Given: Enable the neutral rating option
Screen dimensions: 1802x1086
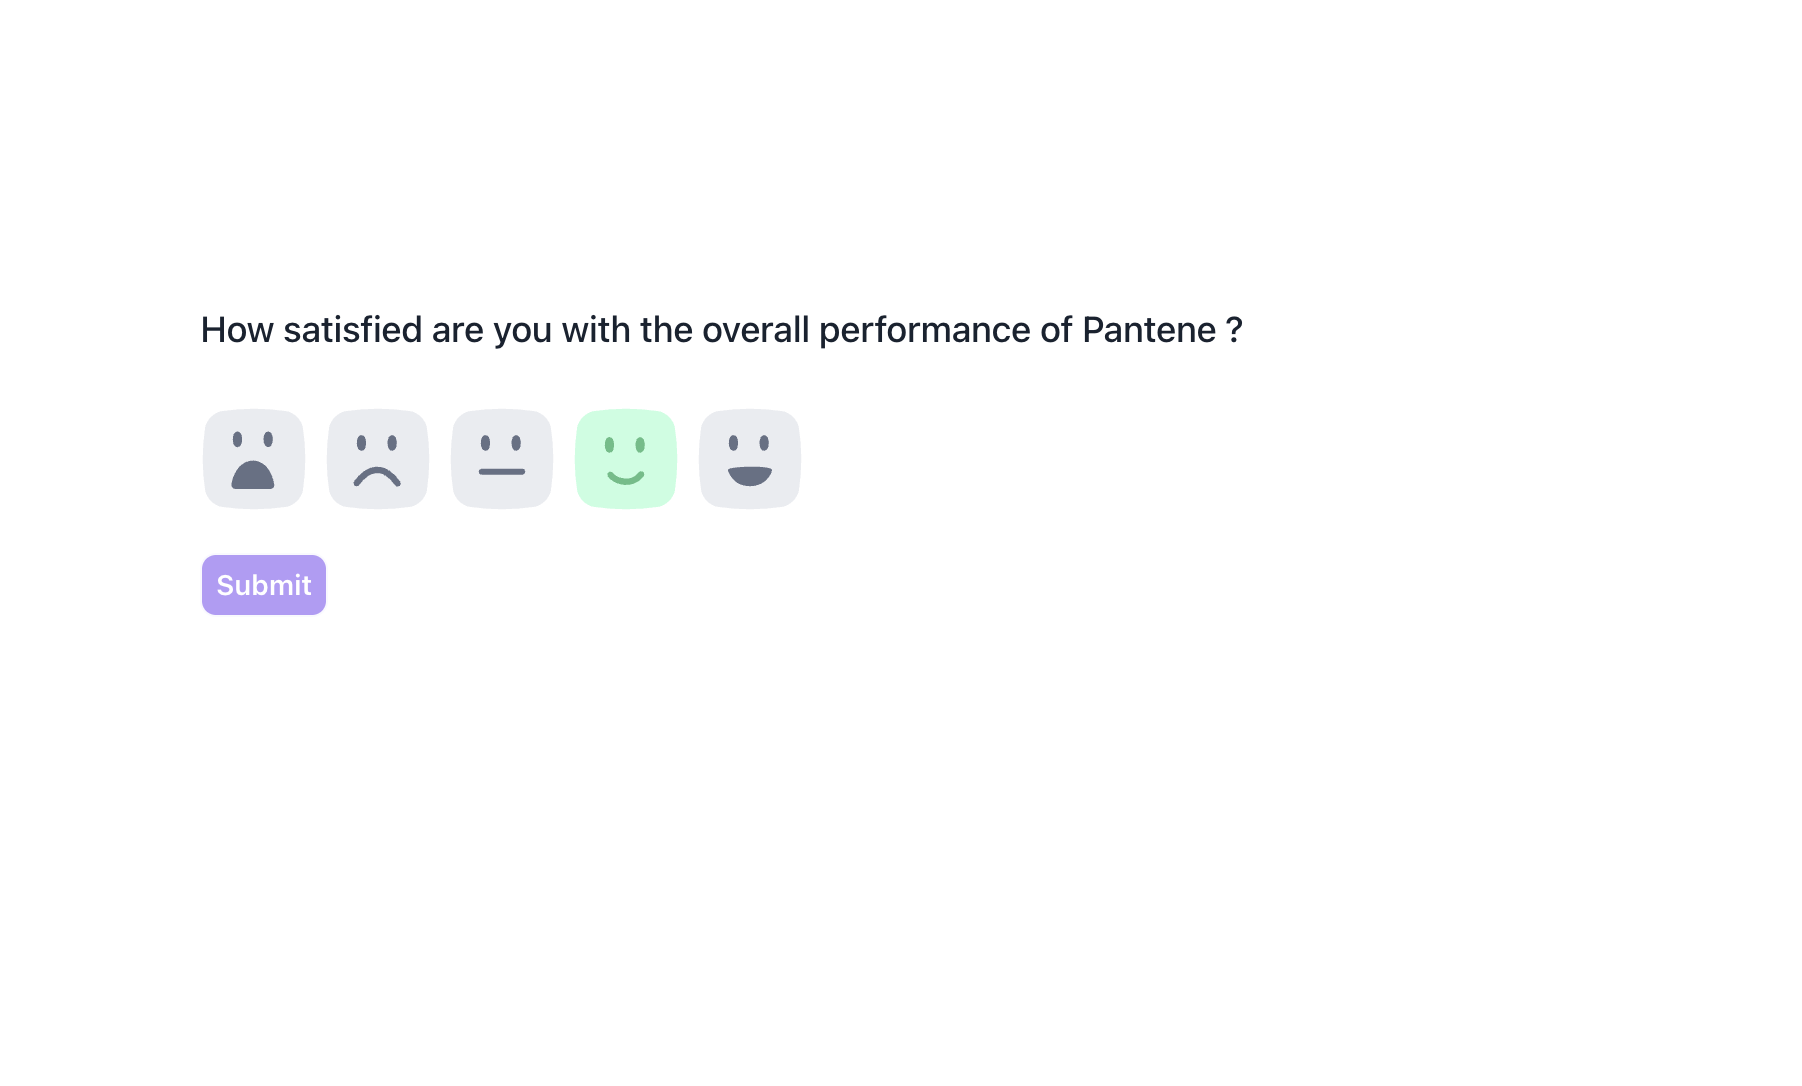Looking at the screenshot, I should (x=502, y=459).
